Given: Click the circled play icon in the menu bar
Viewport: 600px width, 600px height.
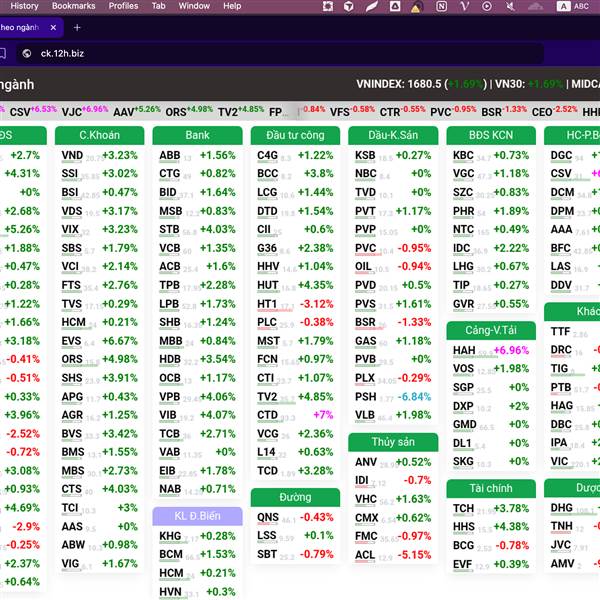Looking at the screenshot, I should click(487, 6).
